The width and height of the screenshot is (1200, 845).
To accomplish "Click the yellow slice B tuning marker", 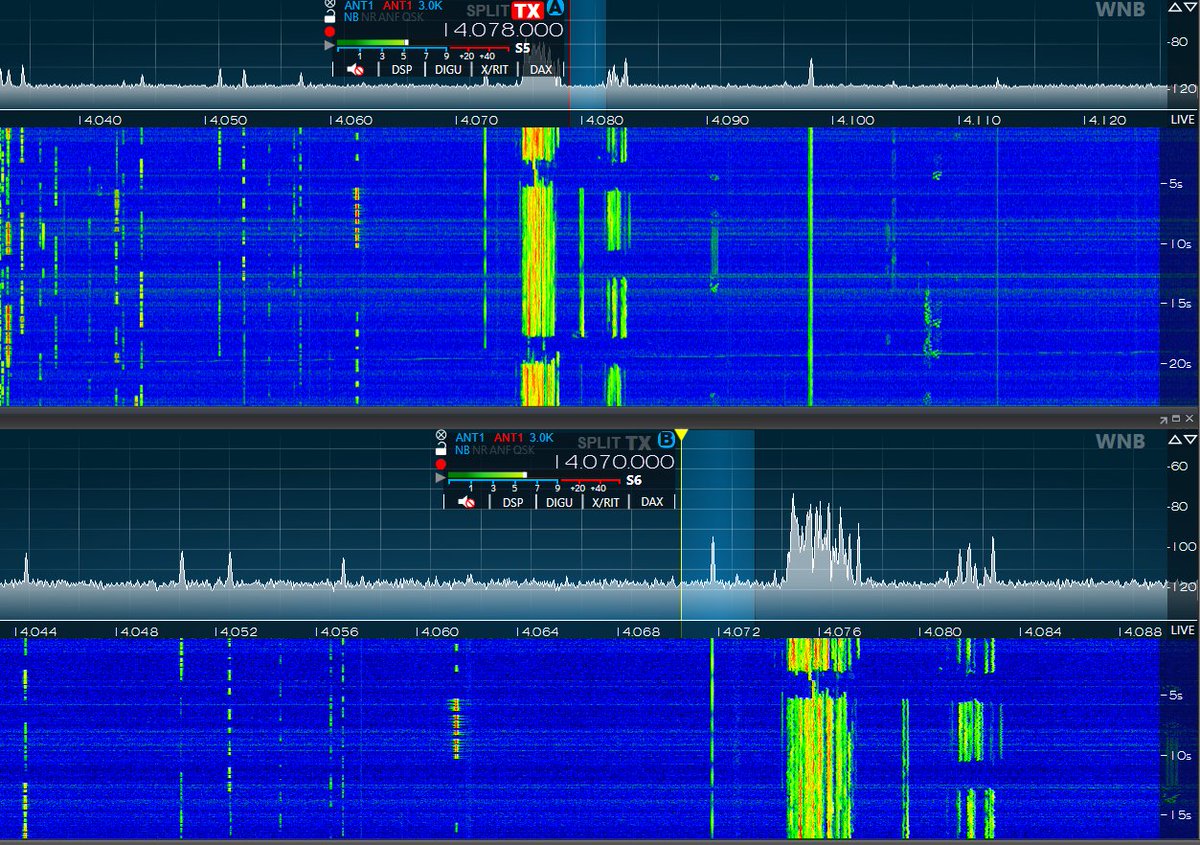I will pyautogui.click(x=680, y=433).
